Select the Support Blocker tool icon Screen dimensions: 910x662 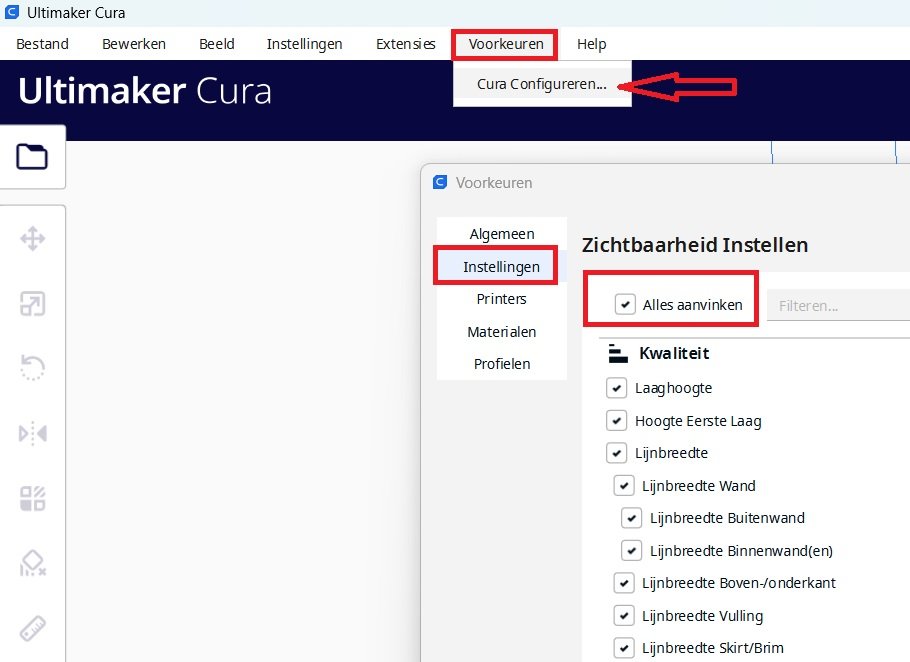(x=32, y=564)
